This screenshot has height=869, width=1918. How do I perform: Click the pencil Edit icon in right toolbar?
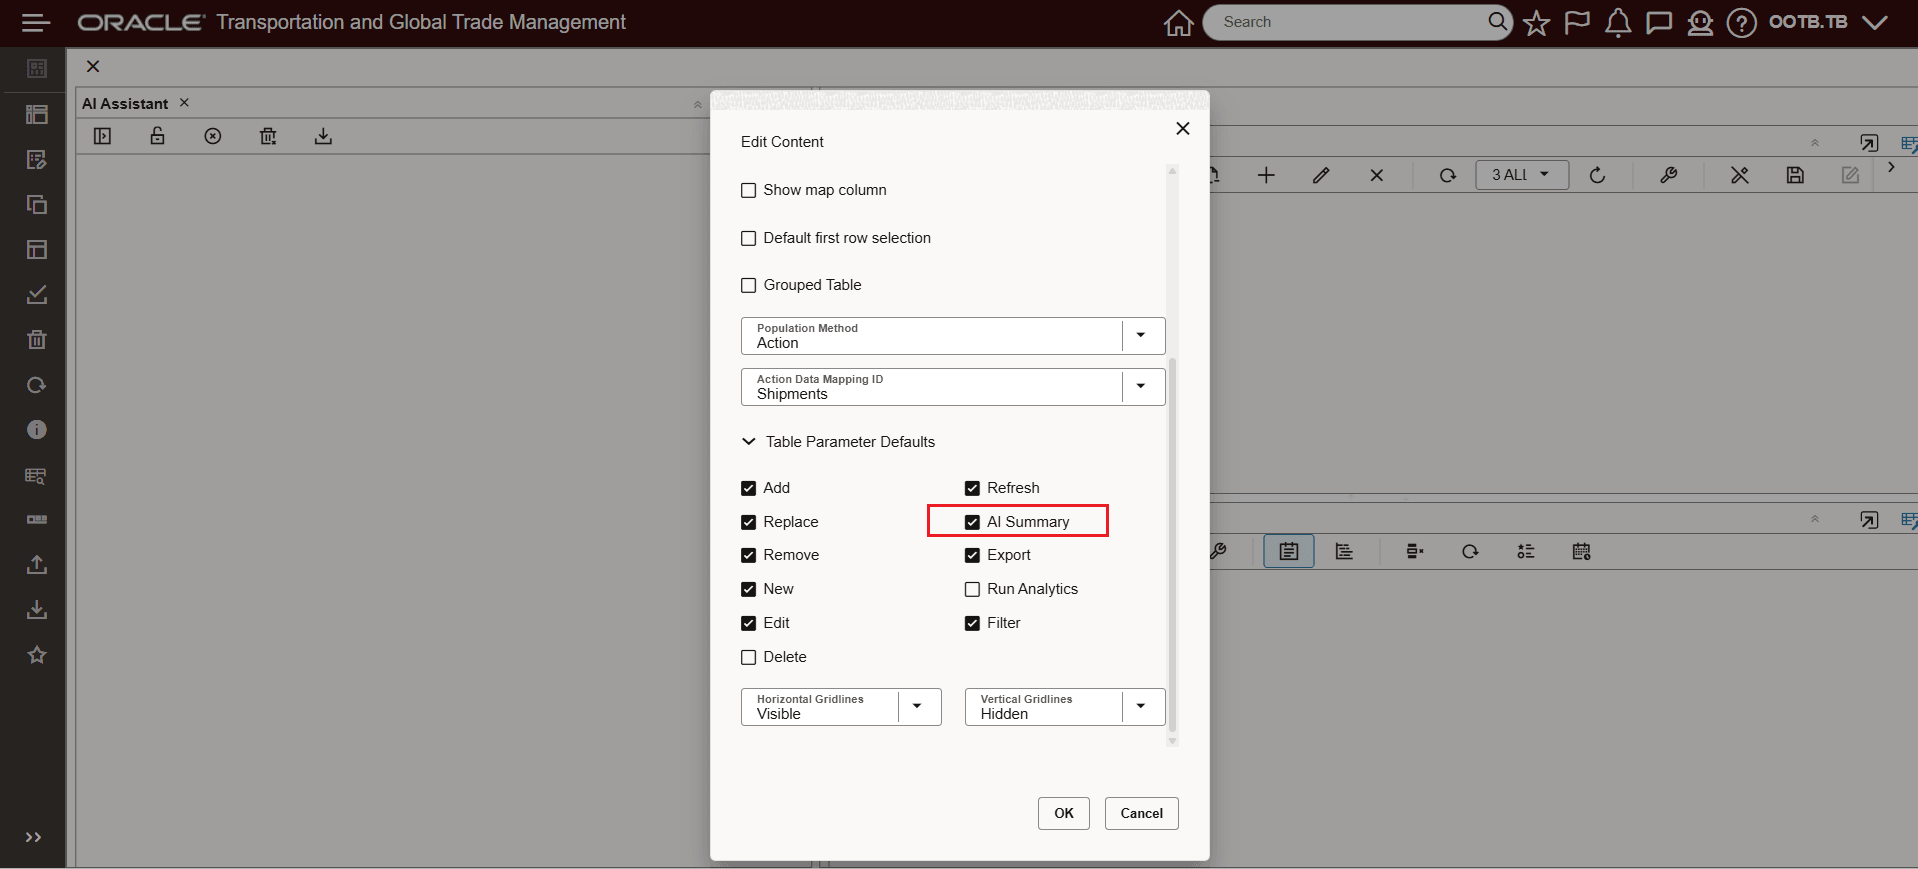[1321, 175]
